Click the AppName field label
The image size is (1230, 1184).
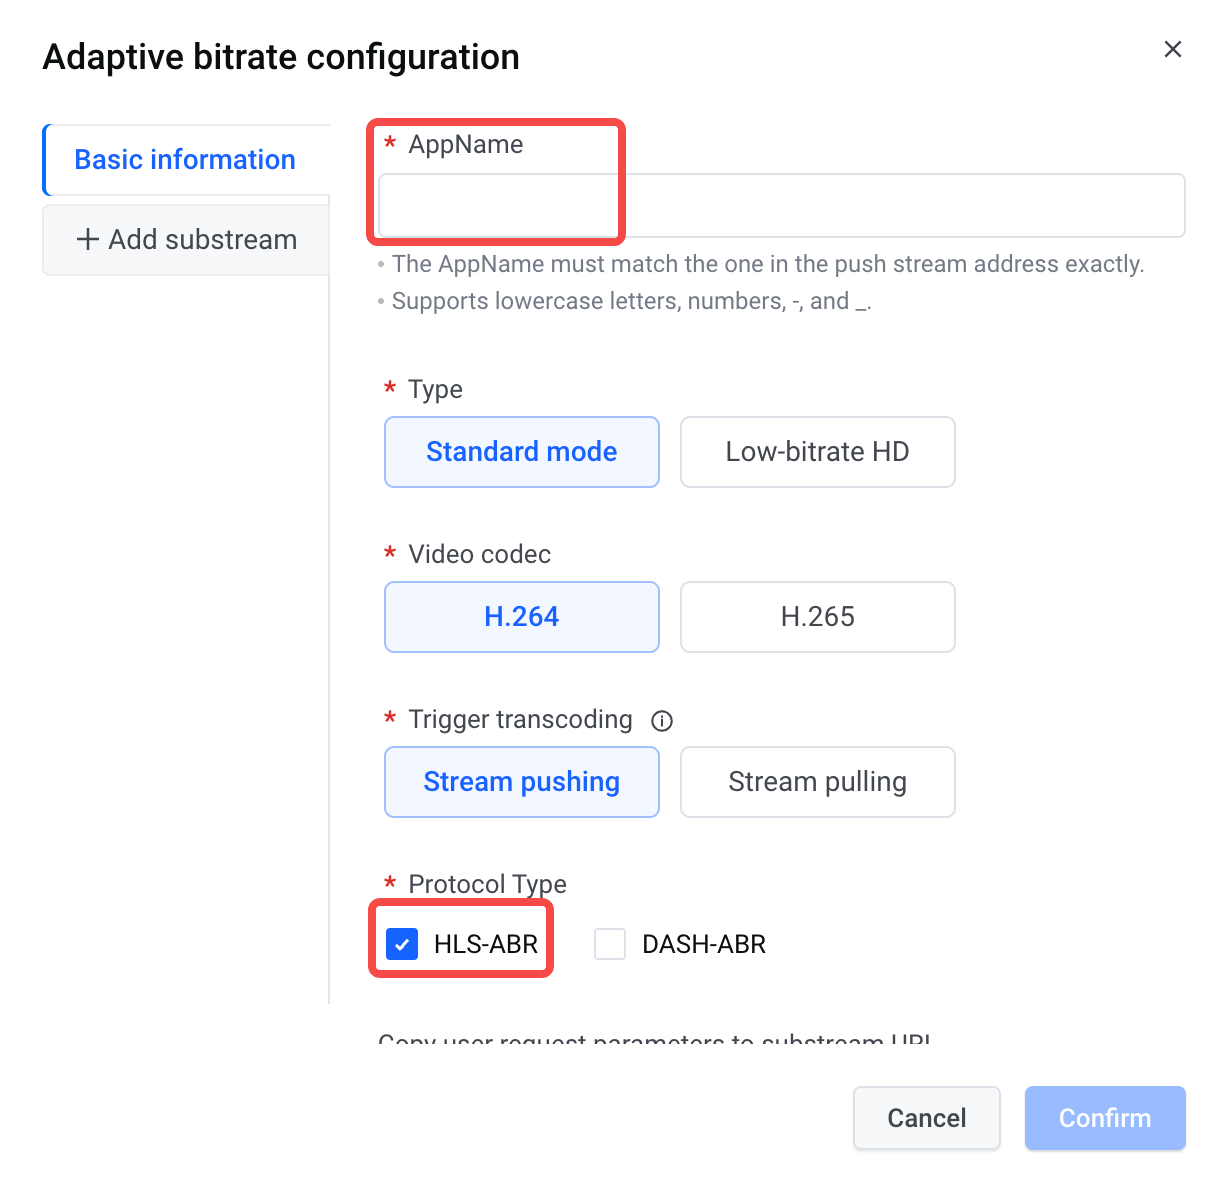[x=466, y=144]
